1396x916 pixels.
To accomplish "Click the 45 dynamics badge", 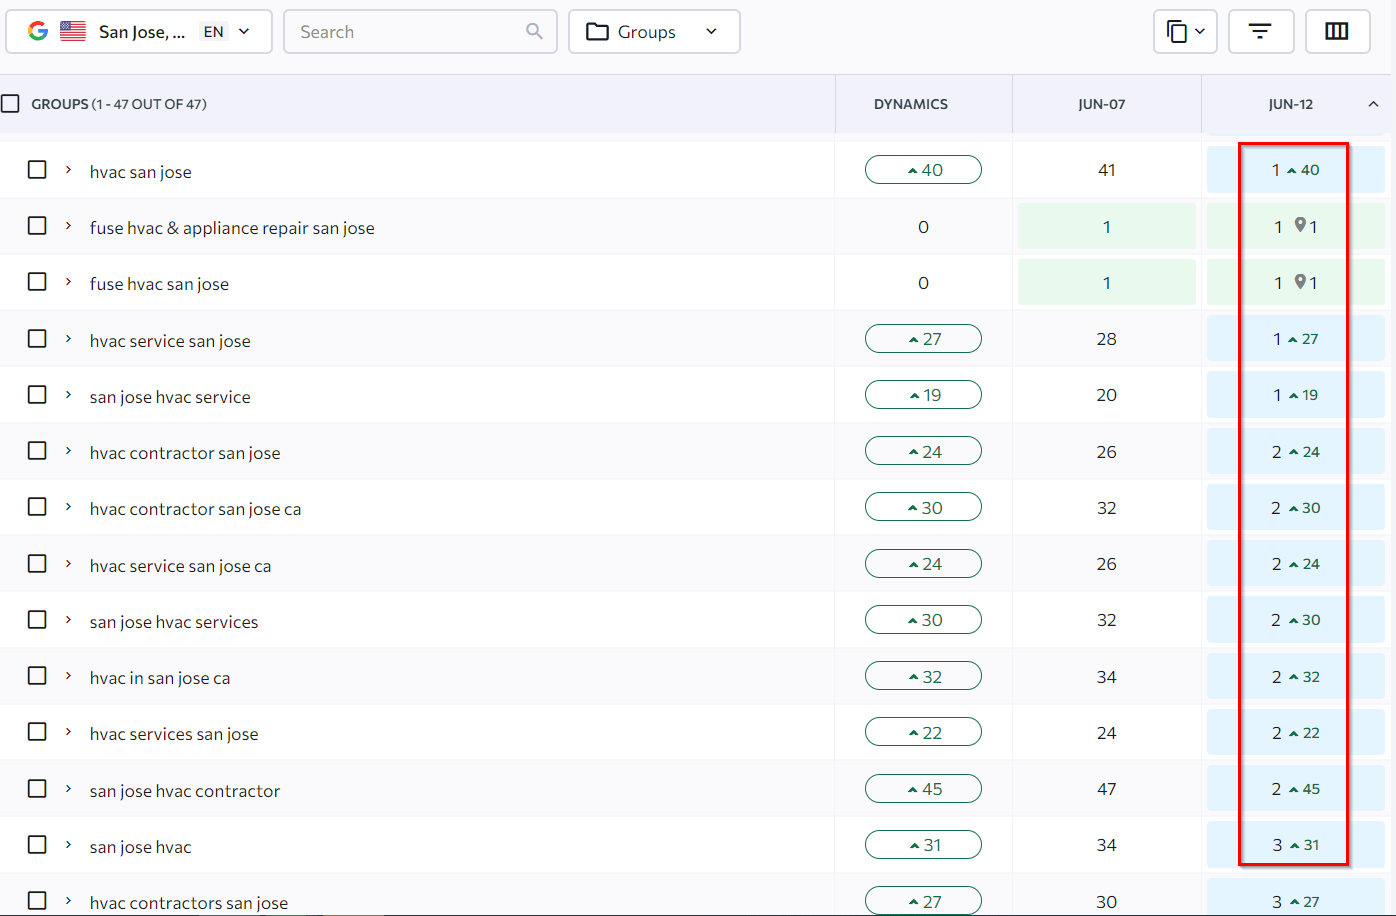I will coord(923,789).
